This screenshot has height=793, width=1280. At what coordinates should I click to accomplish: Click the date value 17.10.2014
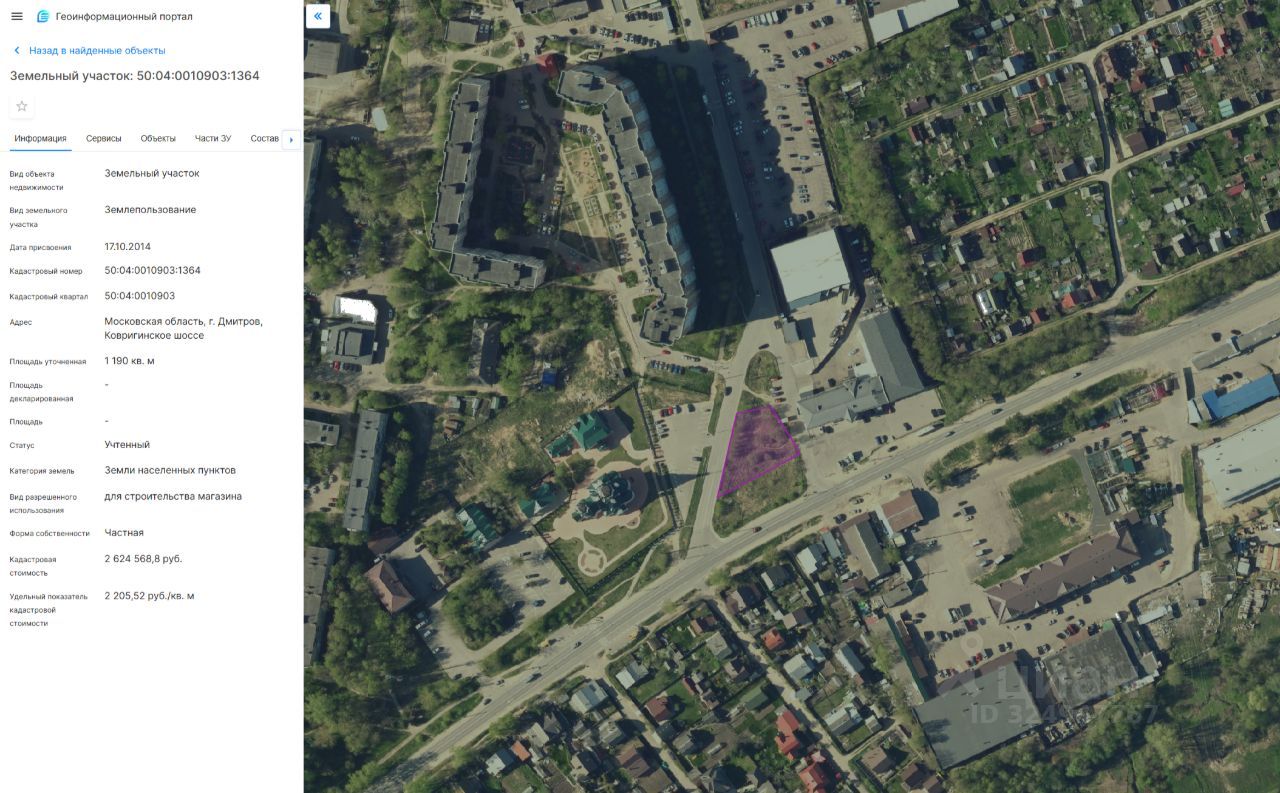(128, 246)
